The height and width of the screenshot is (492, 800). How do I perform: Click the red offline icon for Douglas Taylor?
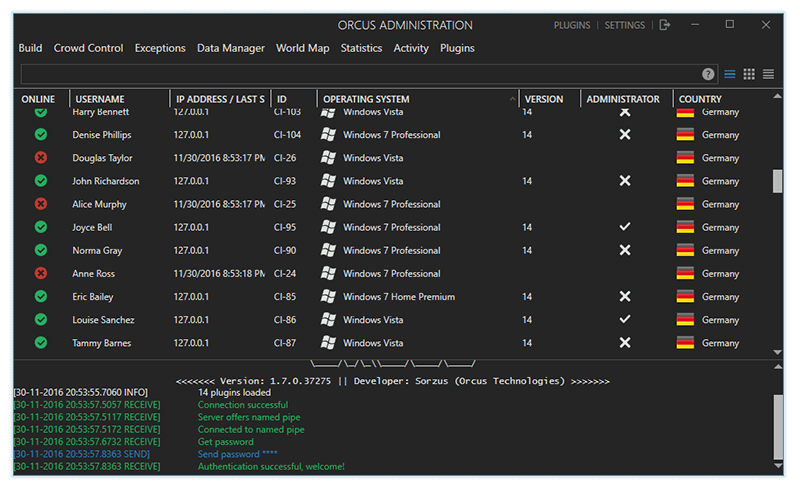41,158
